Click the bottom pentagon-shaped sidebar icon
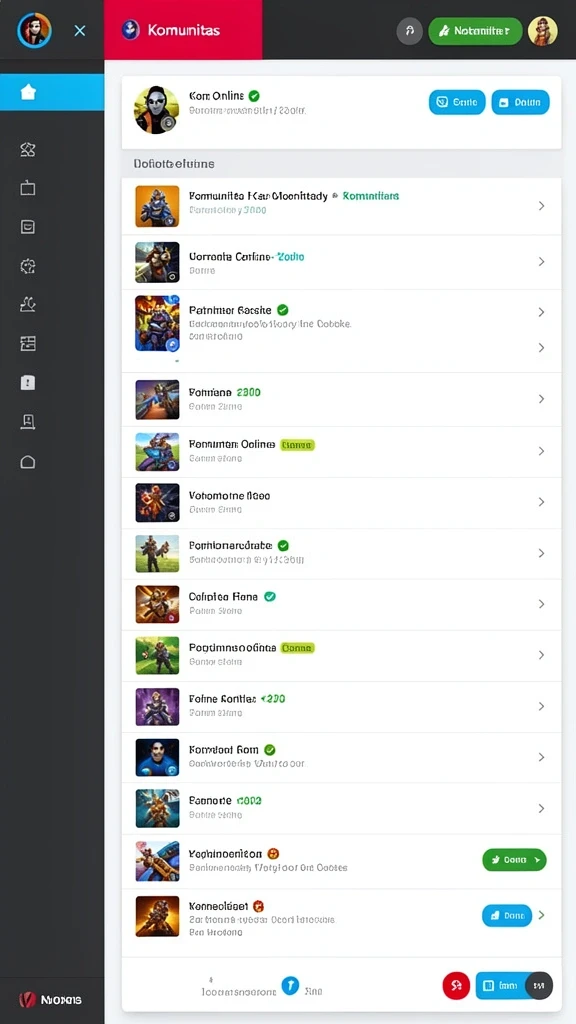This screenshot has width=576, height=1024. point(27,462)
